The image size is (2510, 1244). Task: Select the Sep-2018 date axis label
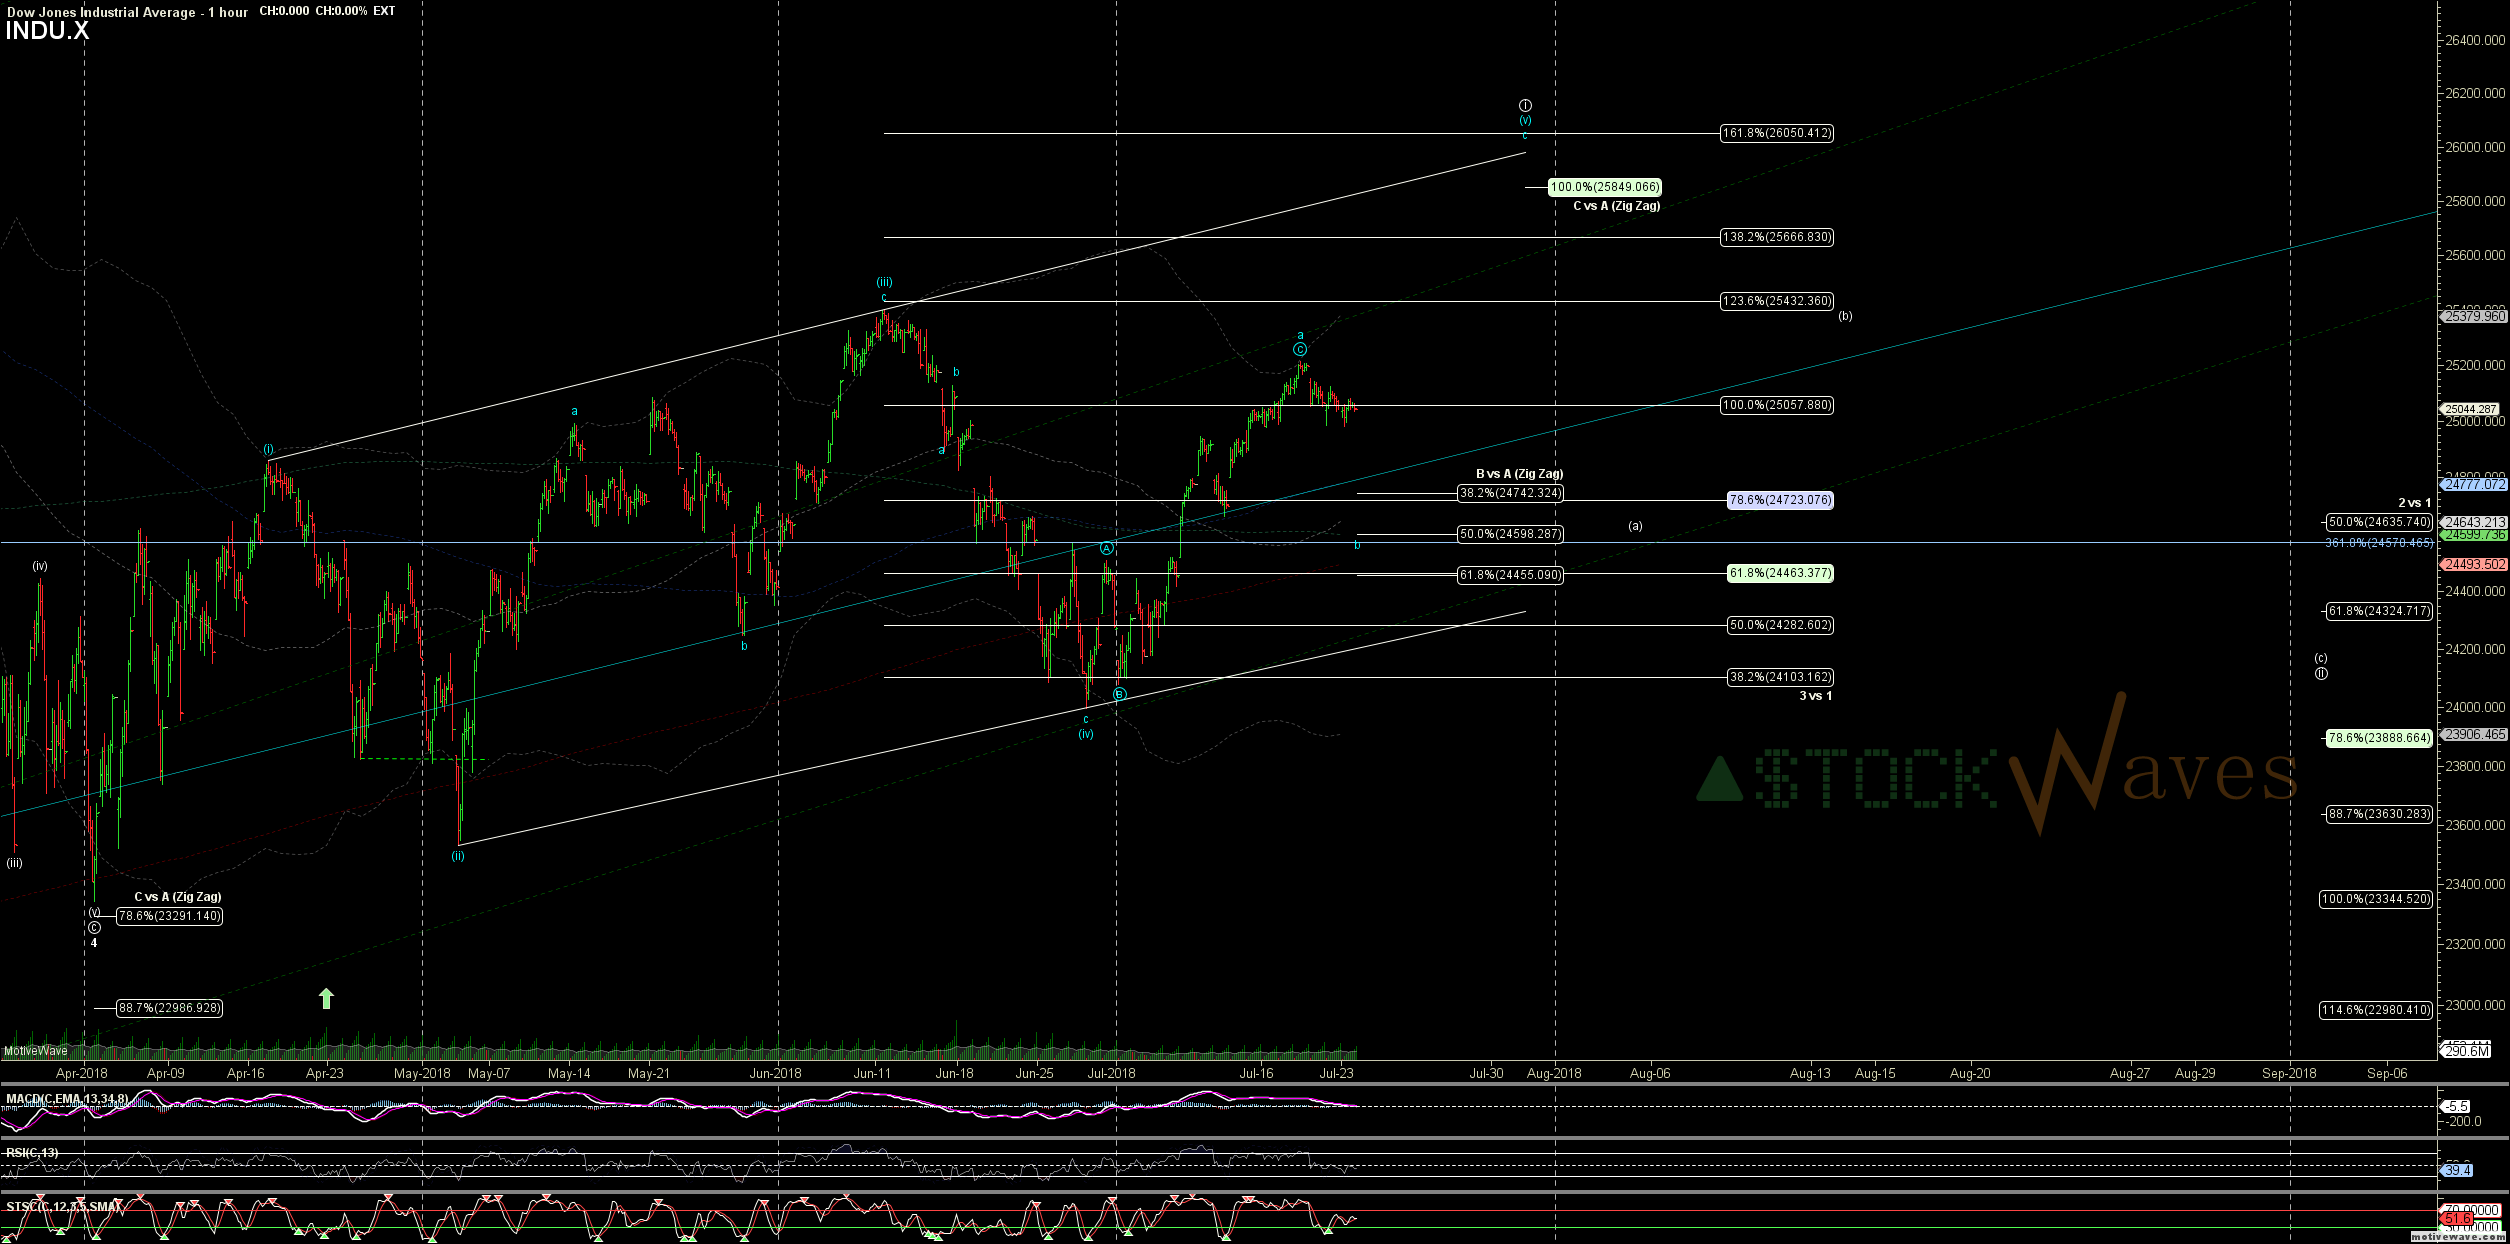(x=2289, y=1074)
